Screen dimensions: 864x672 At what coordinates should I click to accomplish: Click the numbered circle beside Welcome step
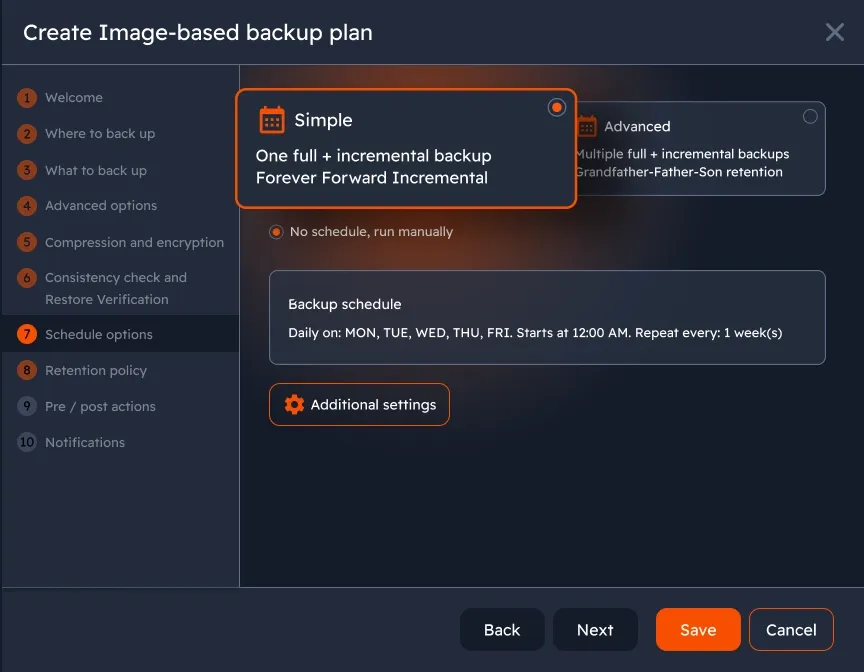tap(26, 97)
